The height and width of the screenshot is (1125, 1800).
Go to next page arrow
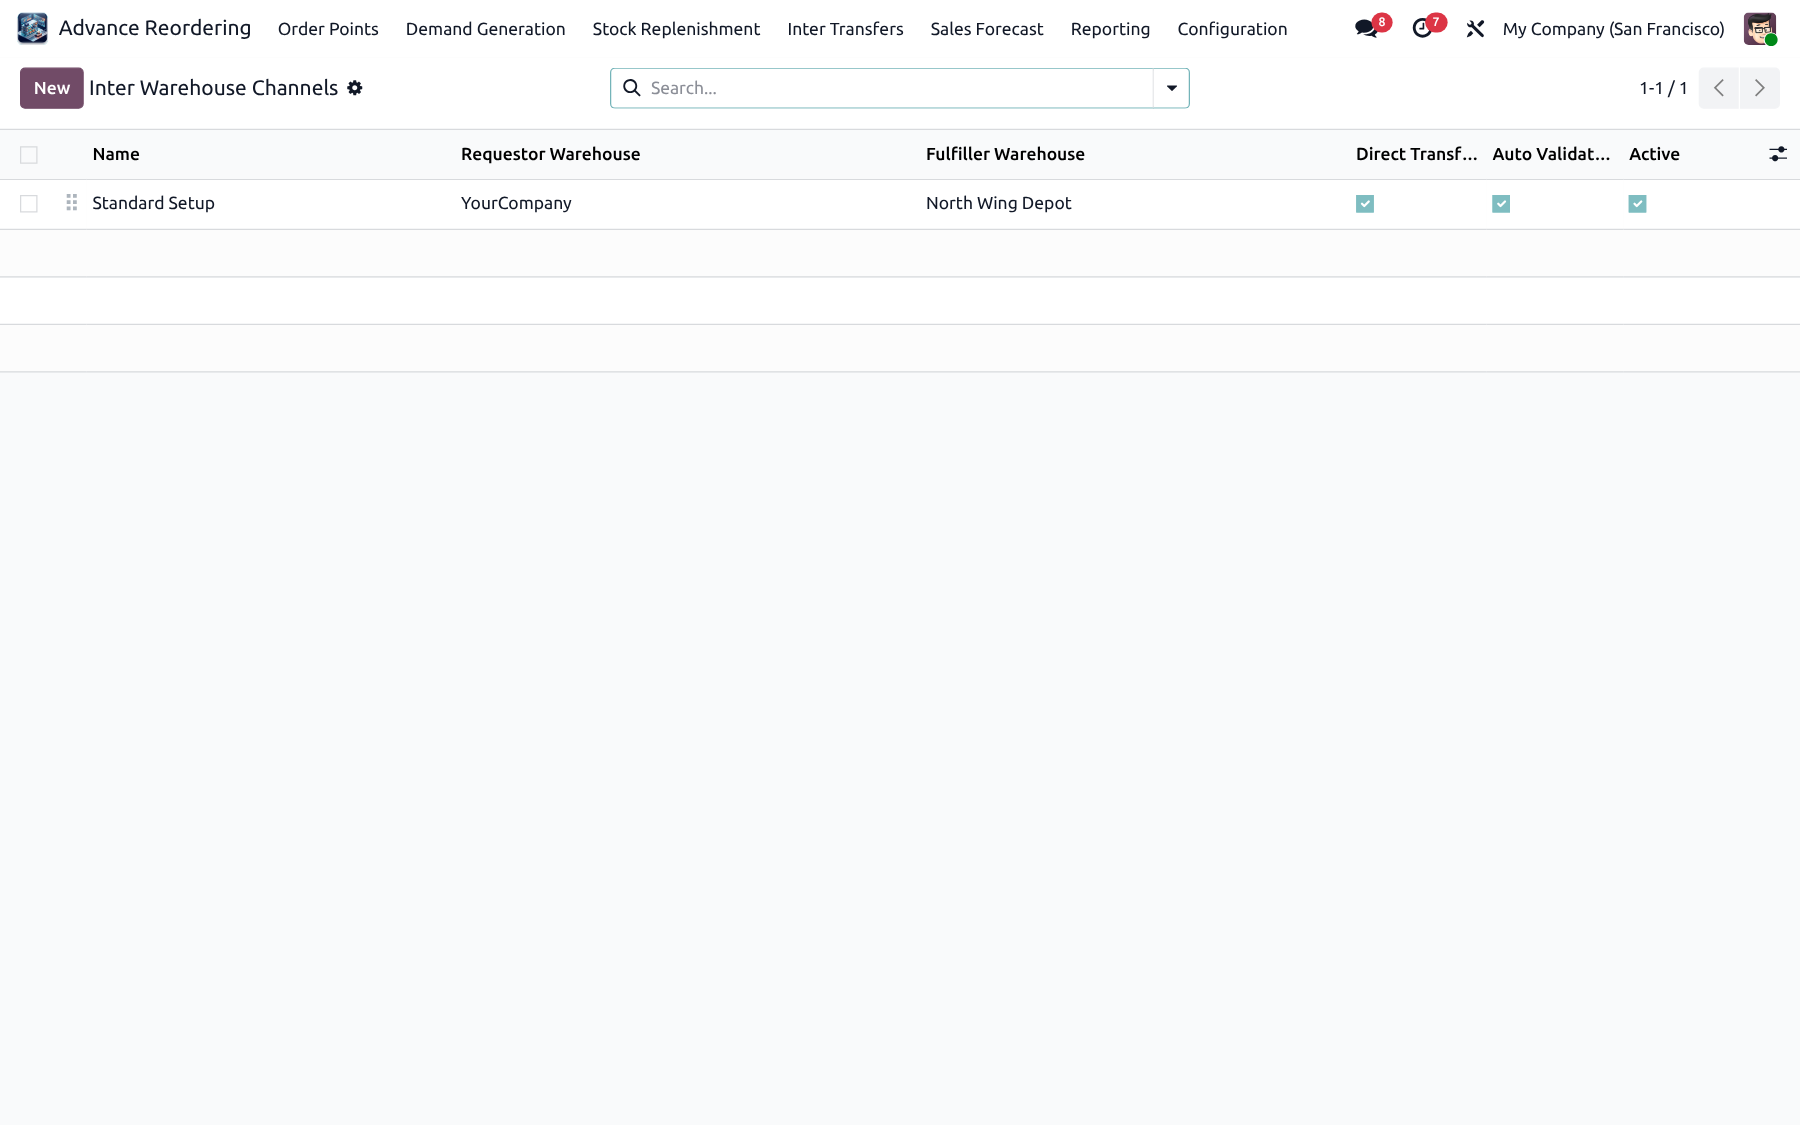[1760, 88]
